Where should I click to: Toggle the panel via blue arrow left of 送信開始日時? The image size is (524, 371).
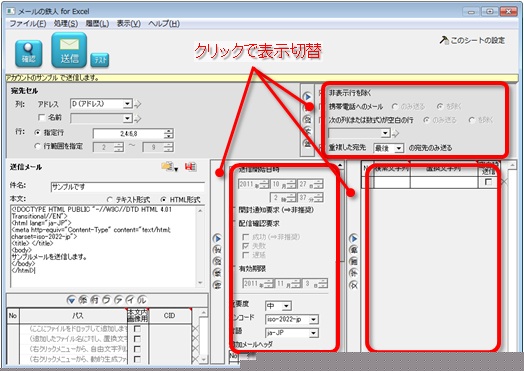pyautogui.click(x=217, y=238)
